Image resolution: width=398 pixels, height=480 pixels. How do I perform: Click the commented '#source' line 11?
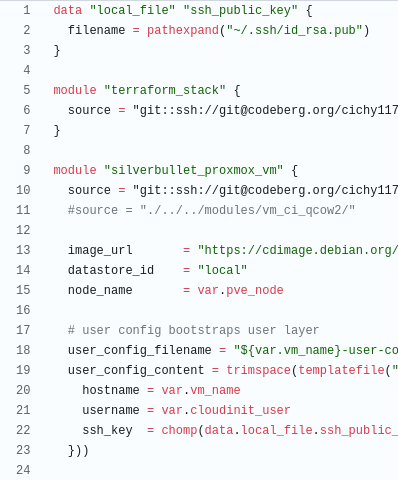pos(212,210)
